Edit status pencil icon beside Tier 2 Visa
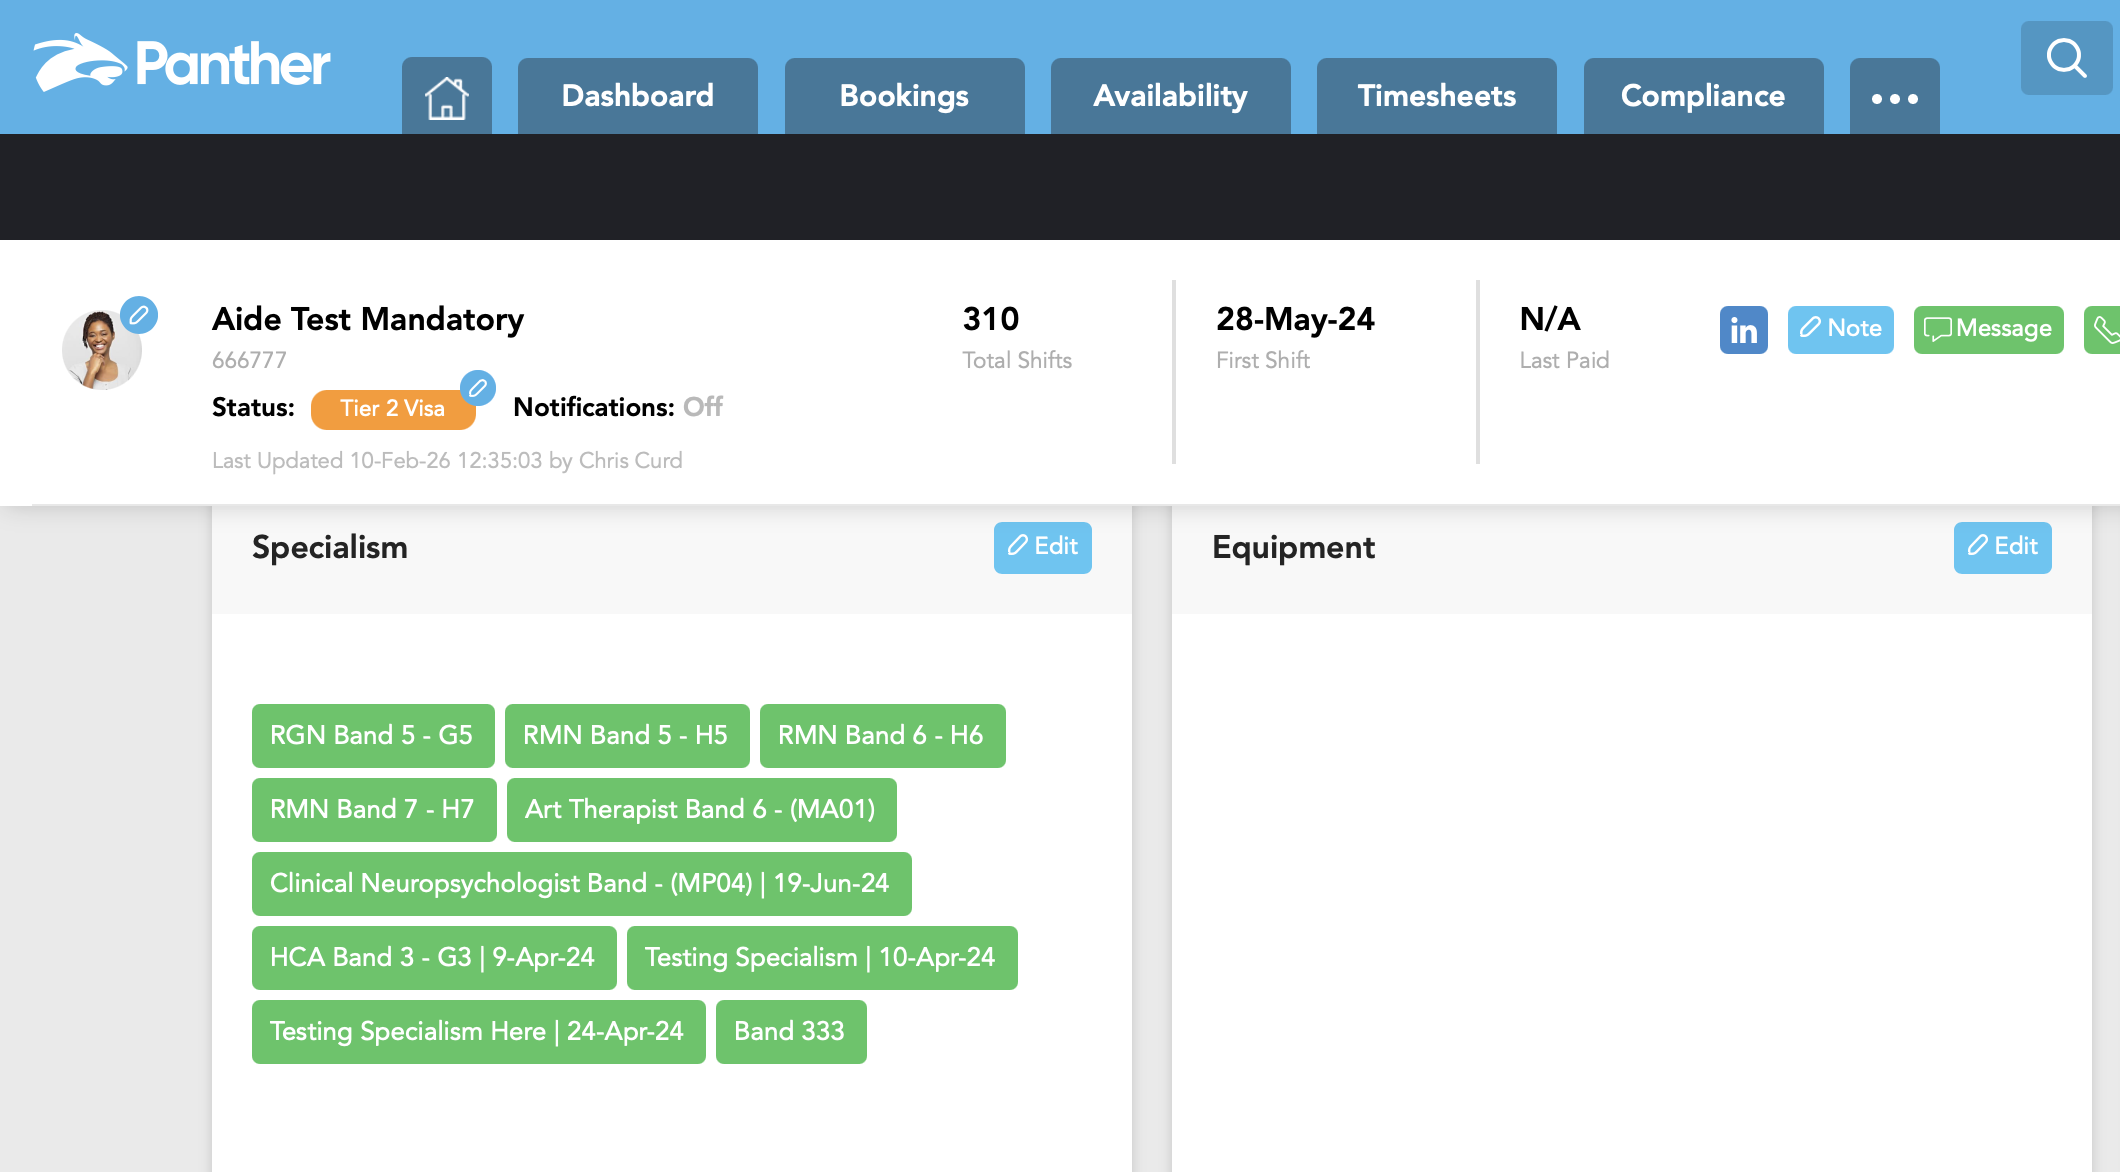 tap(478, 388)
